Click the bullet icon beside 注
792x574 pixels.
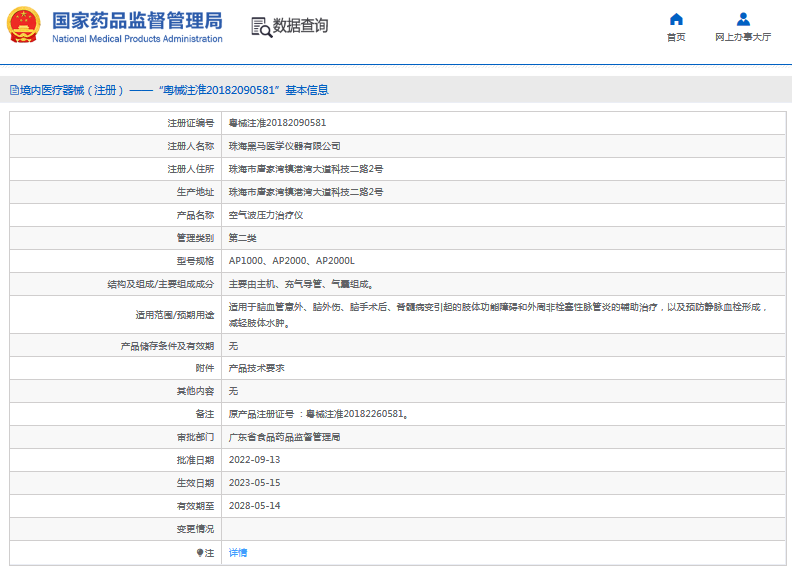pos(200,553)
